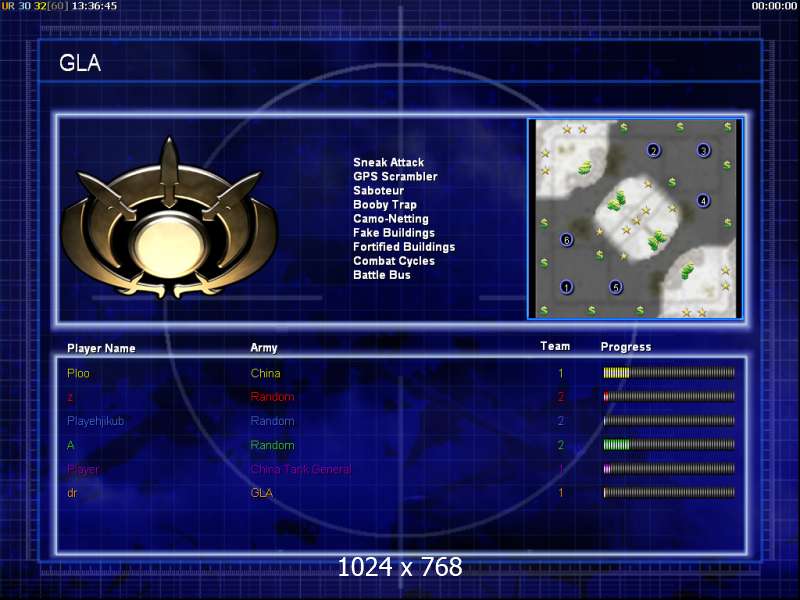Viewport: 800px width, 600px height.
Task: Click the Team column header
Action: click(x=555, y=346)
